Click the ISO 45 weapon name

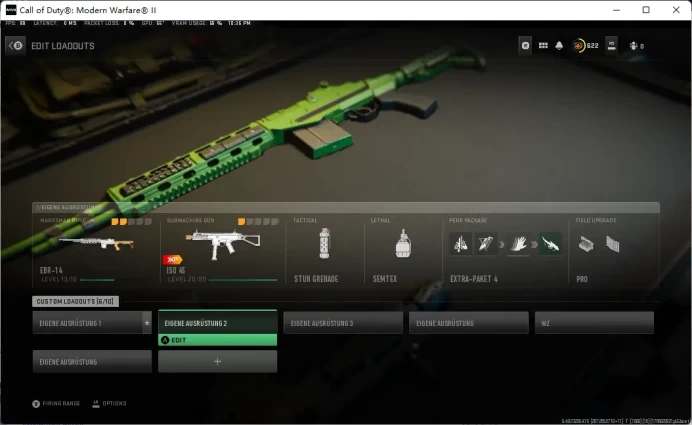pyautogui.click(x=176, y=270)
